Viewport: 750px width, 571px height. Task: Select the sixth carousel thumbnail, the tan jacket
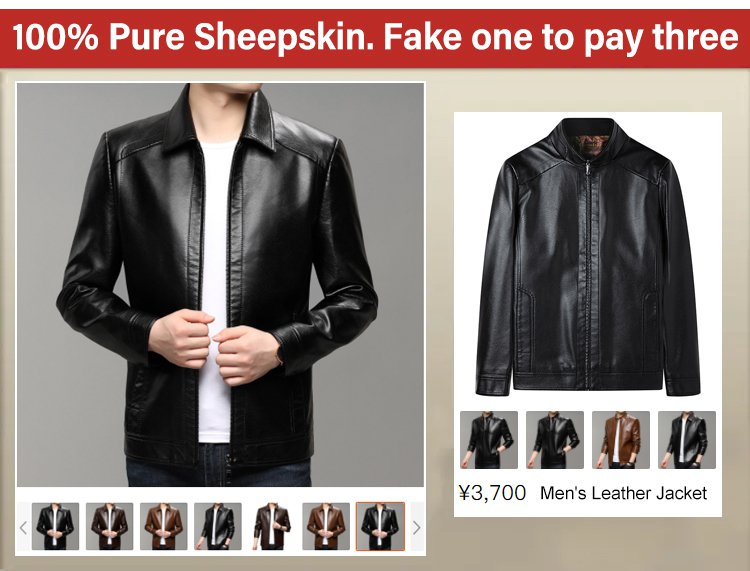point(326,527)
